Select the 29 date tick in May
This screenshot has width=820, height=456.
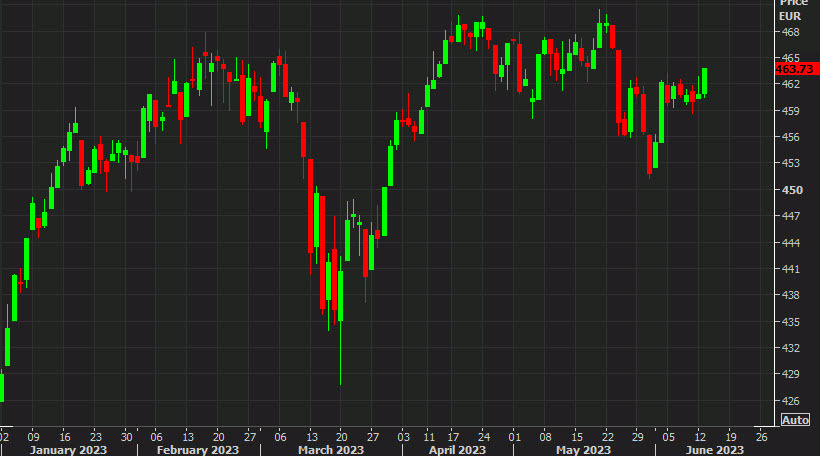point(637,437)
